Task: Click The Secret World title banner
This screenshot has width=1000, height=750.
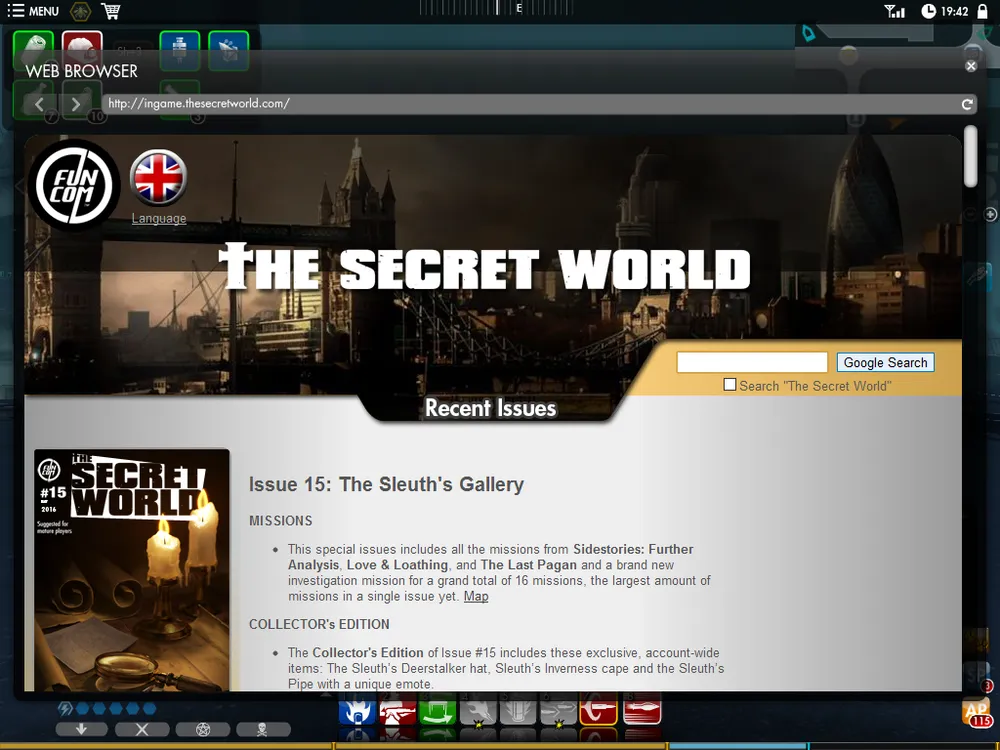Action: tap(484, 268)
